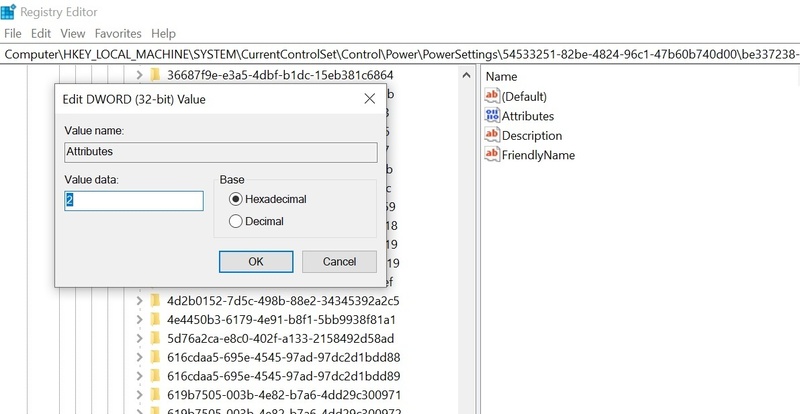Select the Attributes value name
This screenshot has height=414, width=800.
click(x=528, y=116)
